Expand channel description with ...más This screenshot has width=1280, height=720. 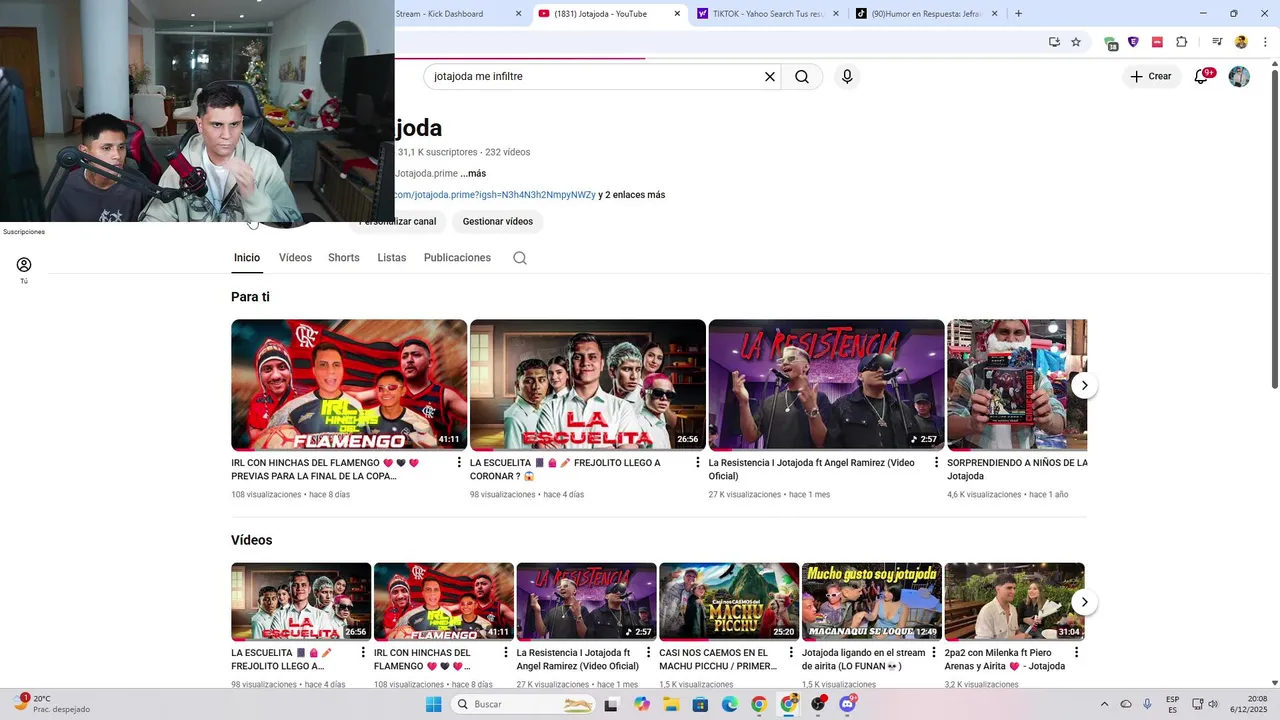coord(473,174)
